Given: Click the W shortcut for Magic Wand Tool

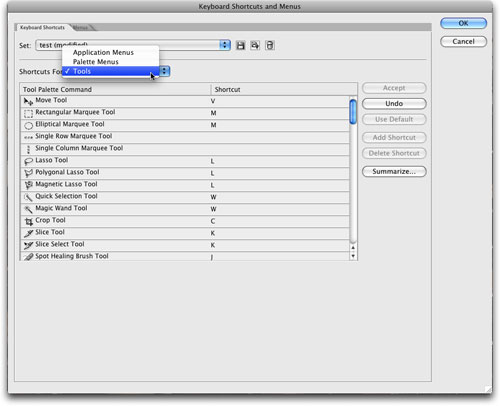Looking at the screenshot, I should 213,209.
